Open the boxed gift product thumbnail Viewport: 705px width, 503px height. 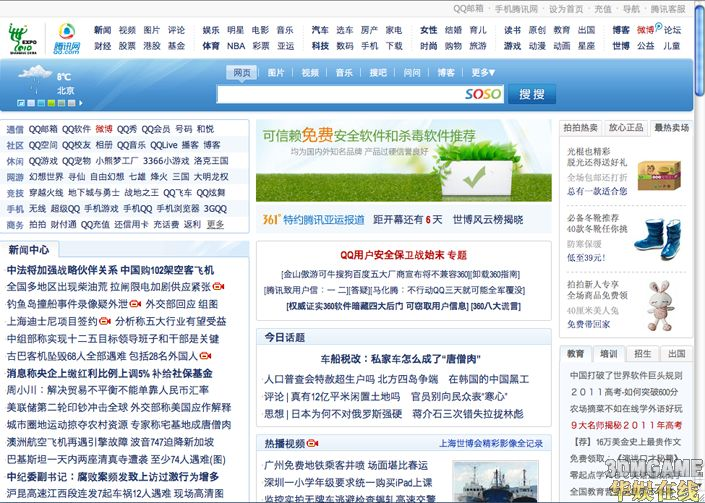pyautogui.click(x=659, y=175)
